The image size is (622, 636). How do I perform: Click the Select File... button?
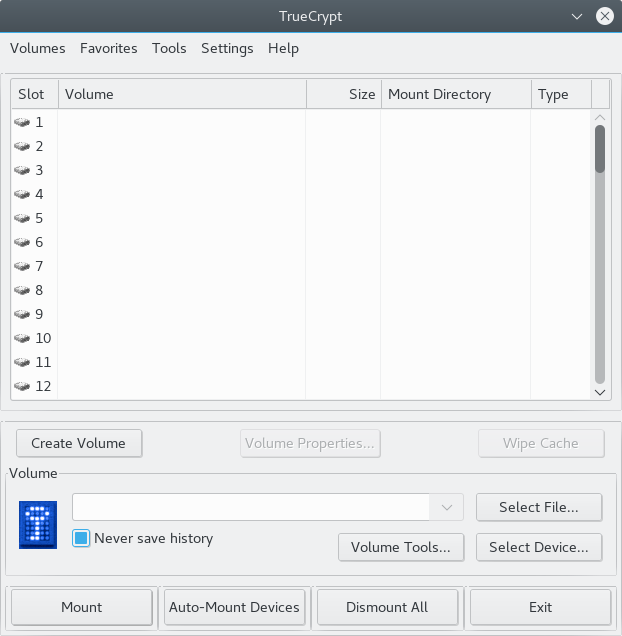539,507
